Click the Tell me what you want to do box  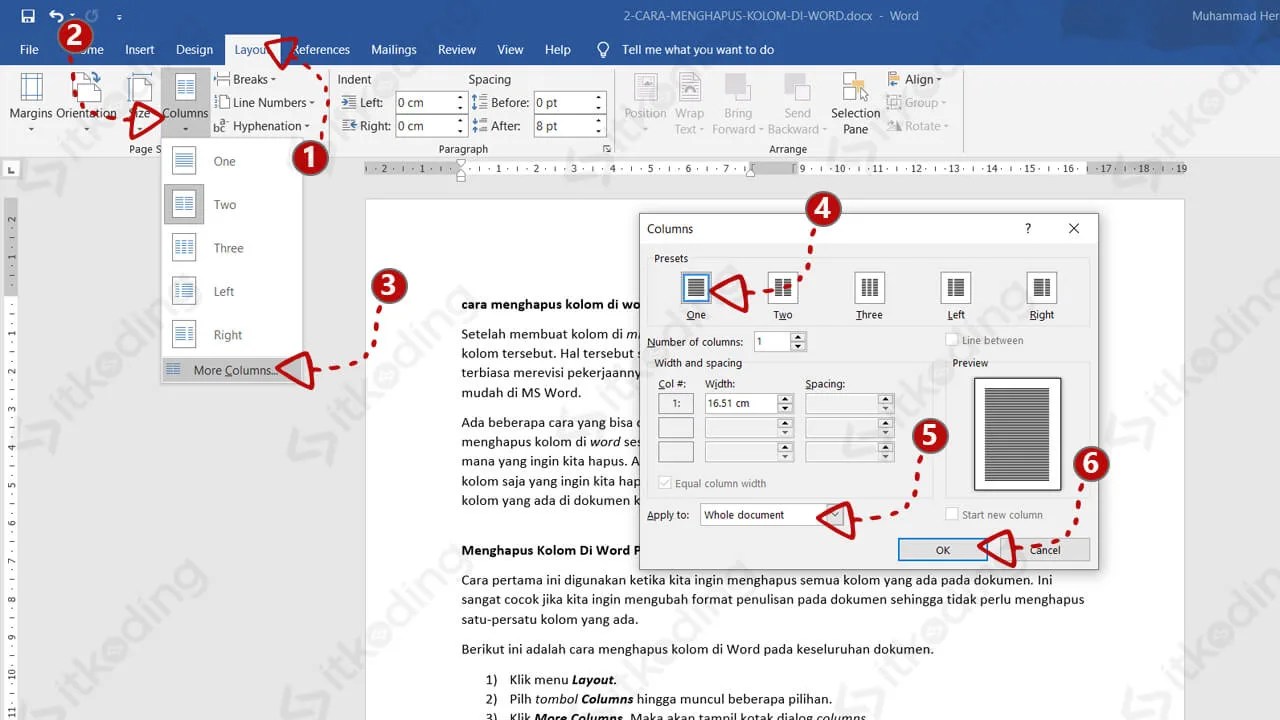[x=700, y=49]
